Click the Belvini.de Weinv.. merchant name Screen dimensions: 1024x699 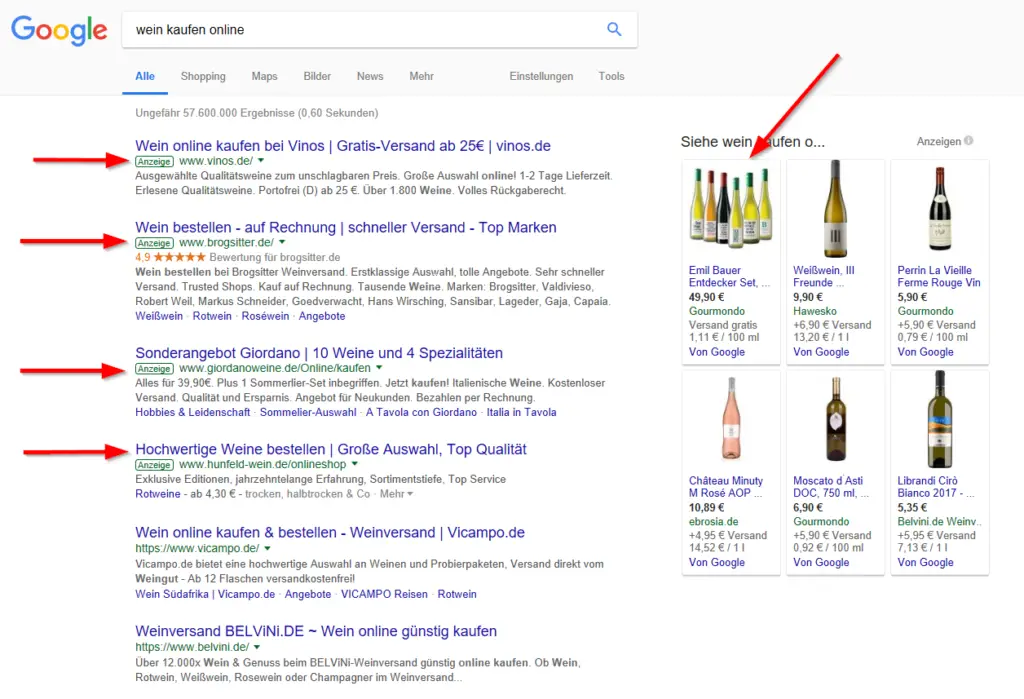[x=939, y=522]
